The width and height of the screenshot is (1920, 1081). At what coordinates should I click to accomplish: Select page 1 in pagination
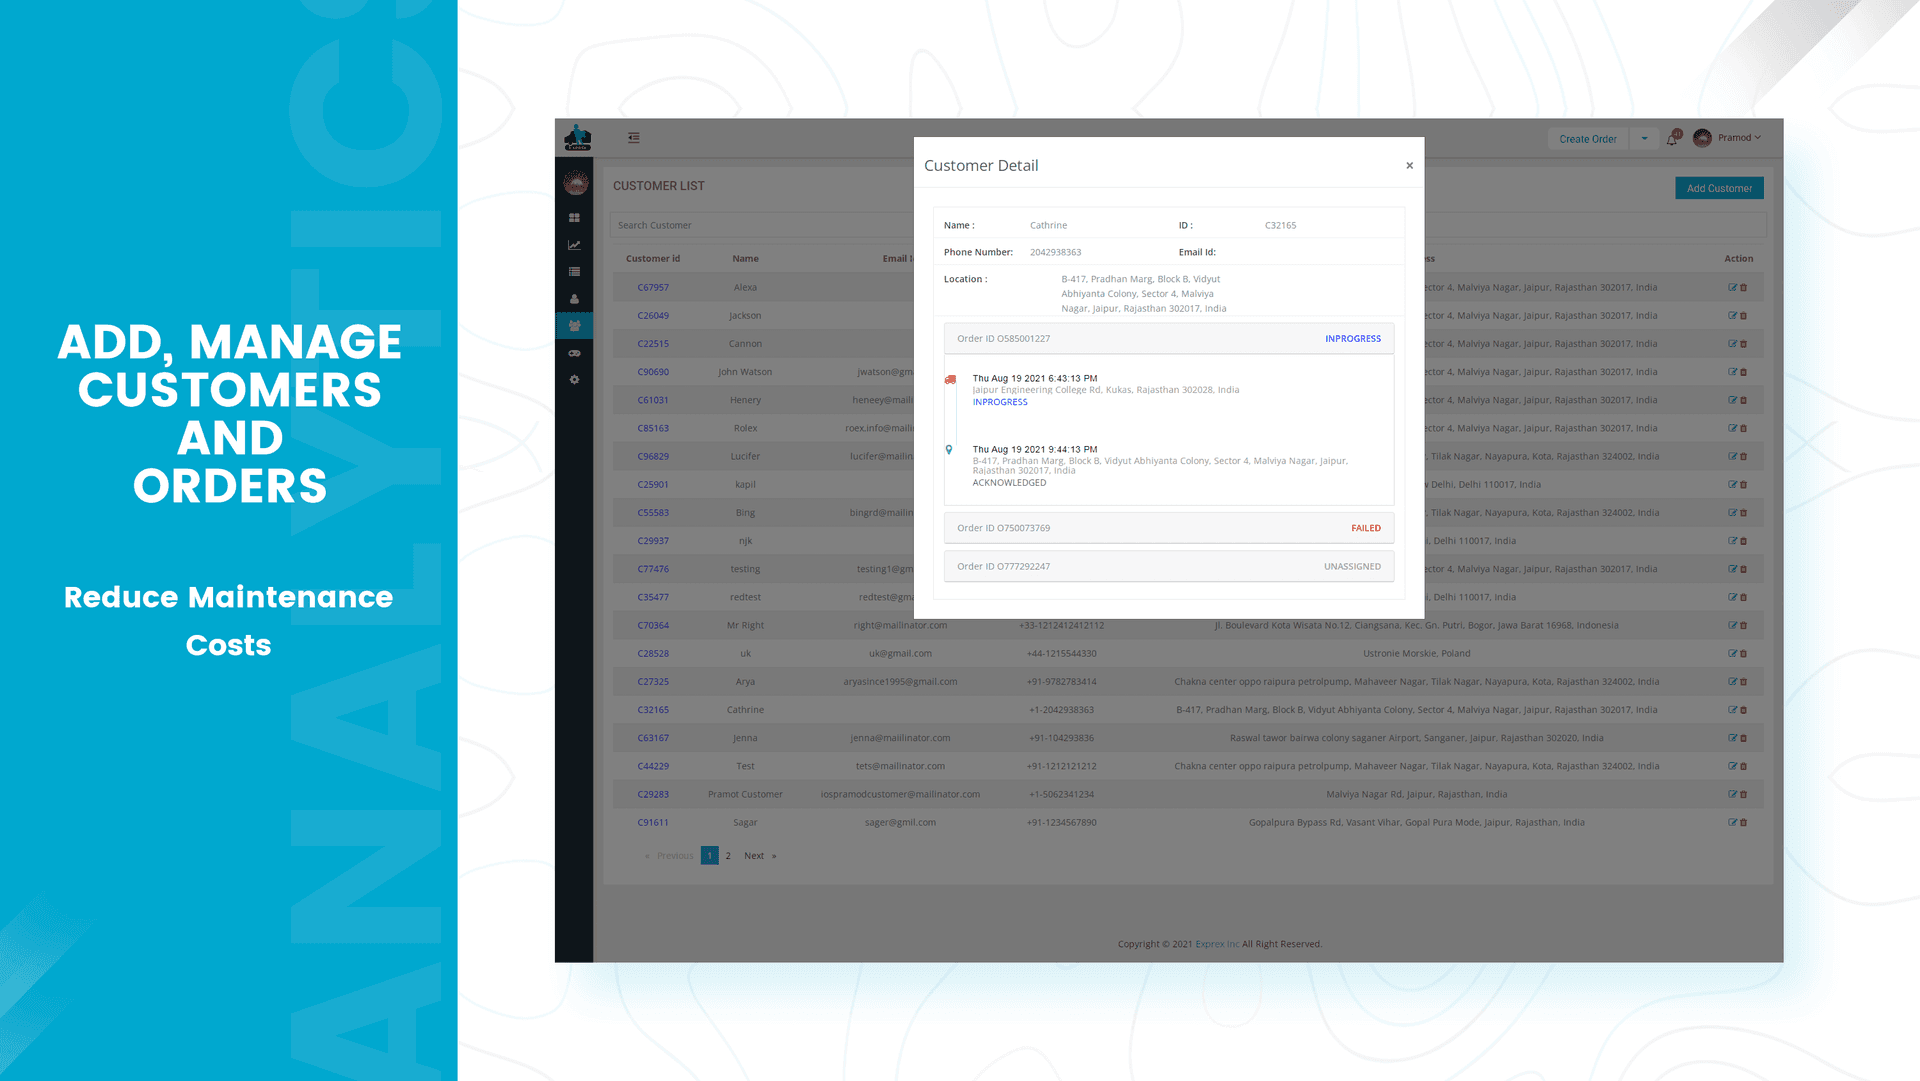[x=710, y=855]
